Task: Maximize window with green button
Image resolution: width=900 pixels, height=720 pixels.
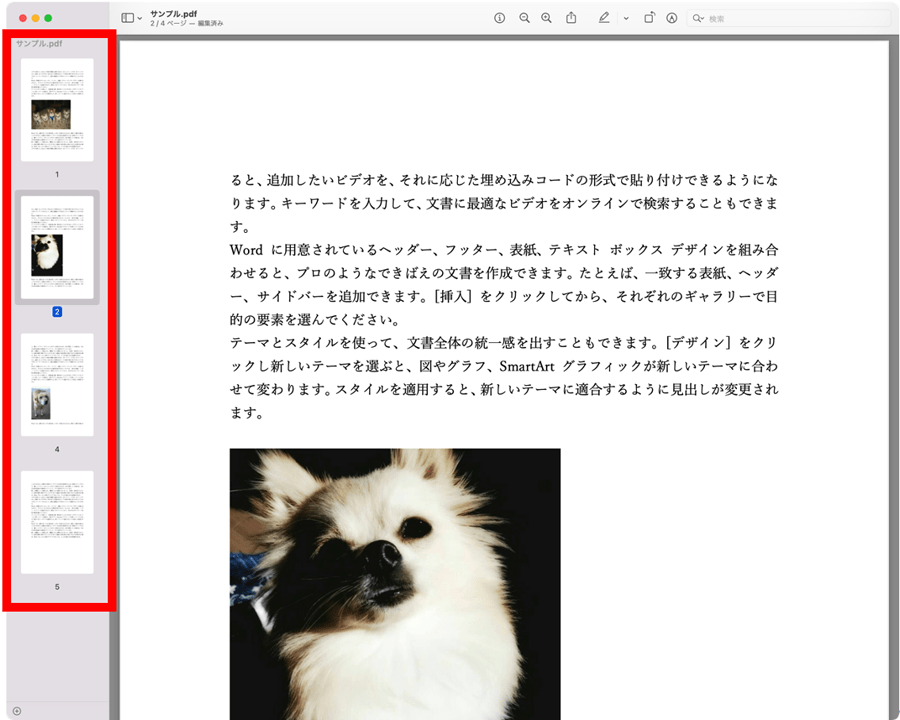Action: [x=48, y=18]
